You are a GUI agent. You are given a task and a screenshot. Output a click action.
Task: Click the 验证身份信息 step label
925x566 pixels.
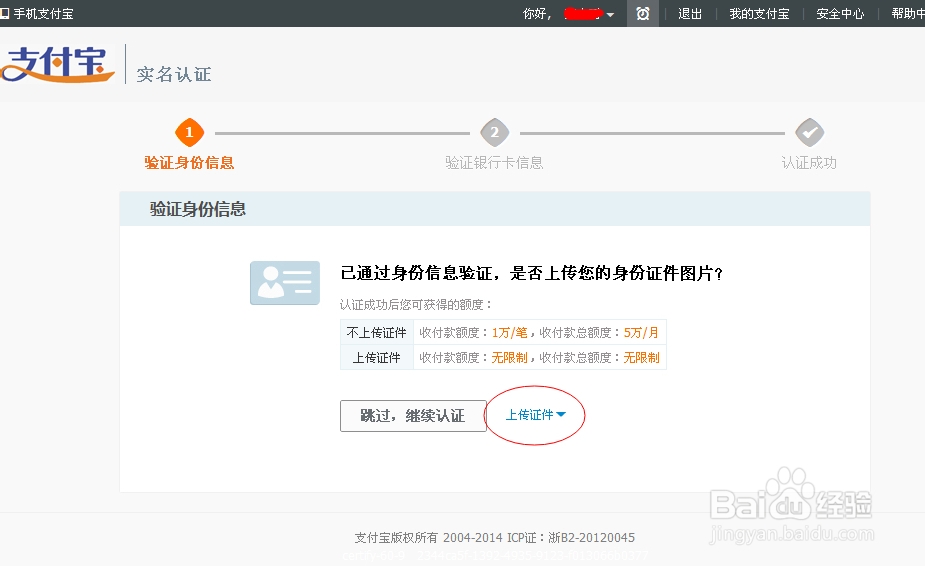click(189, 162)
